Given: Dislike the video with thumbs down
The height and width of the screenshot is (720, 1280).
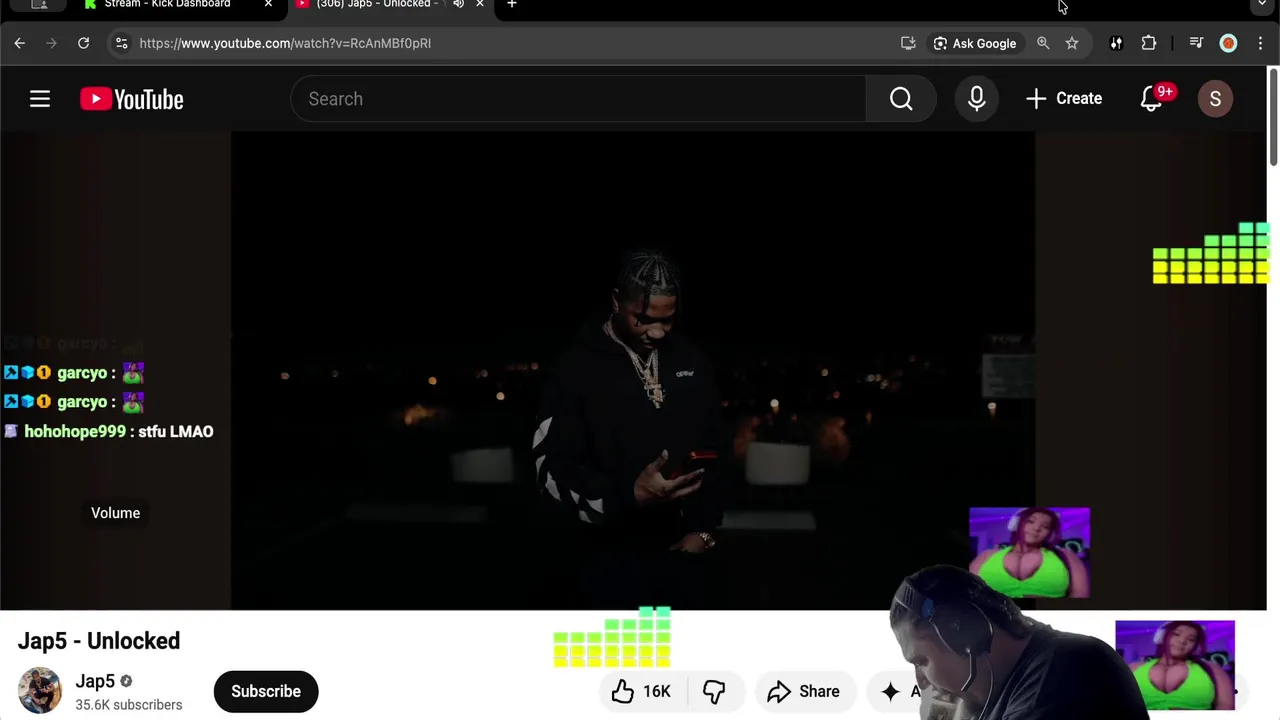Looking at the screenshot, I should coord(714,691).
